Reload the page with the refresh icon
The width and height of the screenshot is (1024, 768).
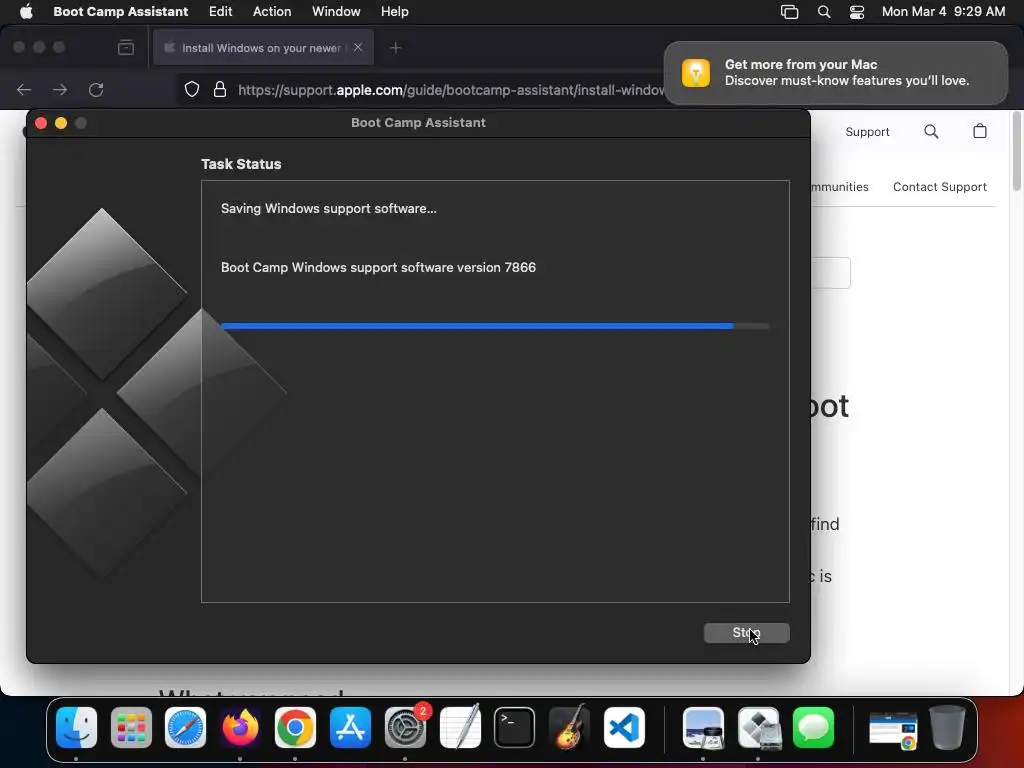point(96,89)
